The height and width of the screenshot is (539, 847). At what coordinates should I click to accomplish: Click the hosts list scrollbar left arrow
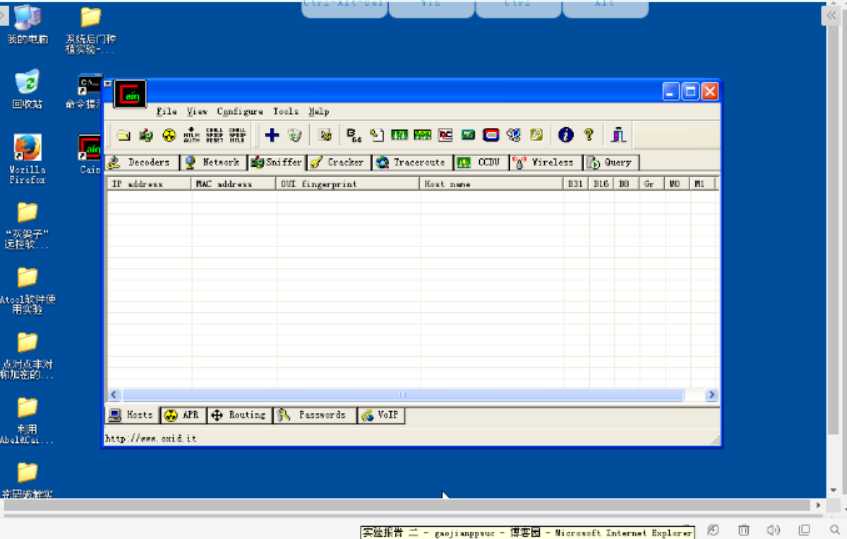pos(113,395)
